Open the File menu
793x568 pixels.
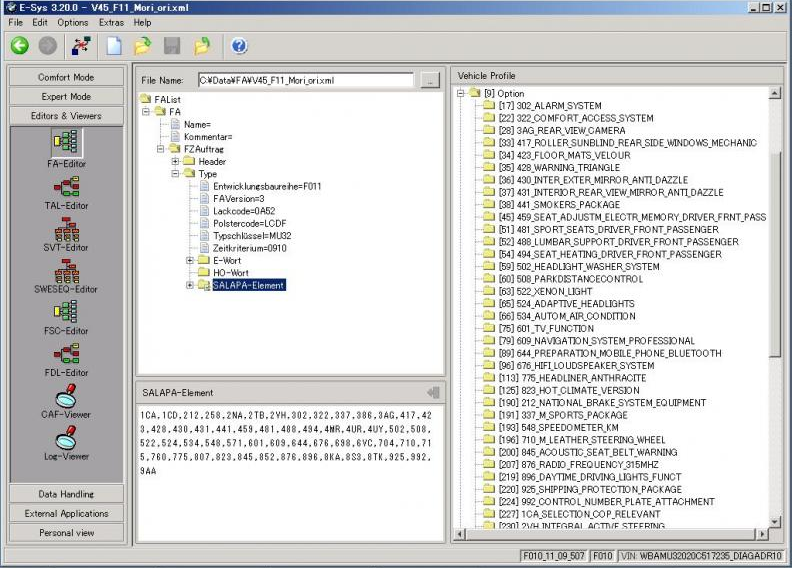click(16, 23)
